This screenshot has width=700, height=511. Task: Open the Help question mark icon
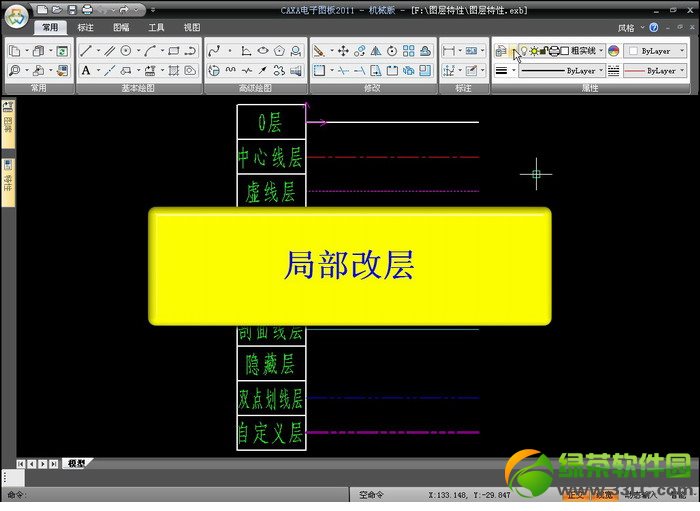pos(654,28)
